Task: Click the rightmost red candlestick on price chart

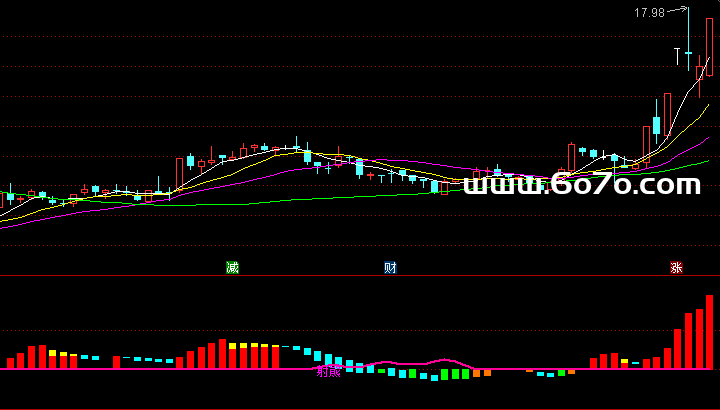Action: [x=710, y=47]
